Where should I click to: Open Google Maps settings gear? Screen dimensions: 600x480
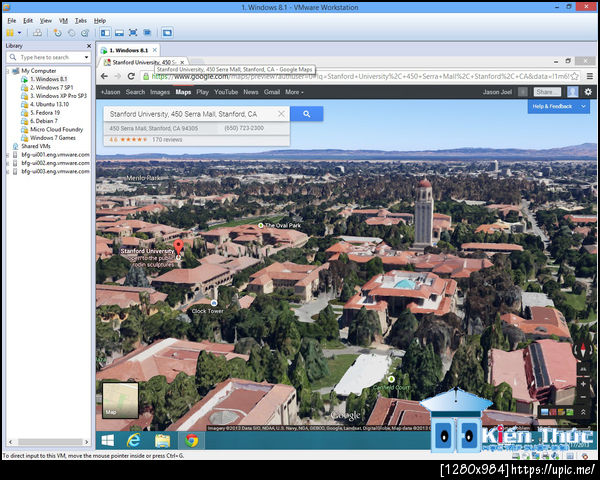tap(588, 92)
